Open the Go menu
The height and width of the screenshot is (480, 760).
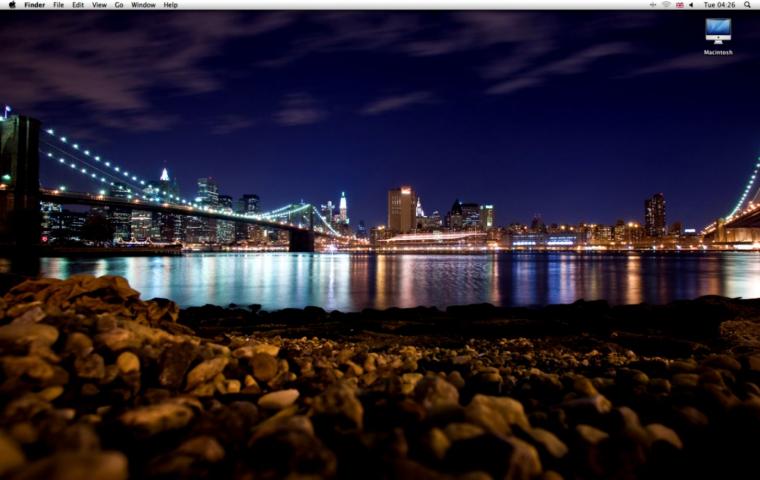pos(119,5)
